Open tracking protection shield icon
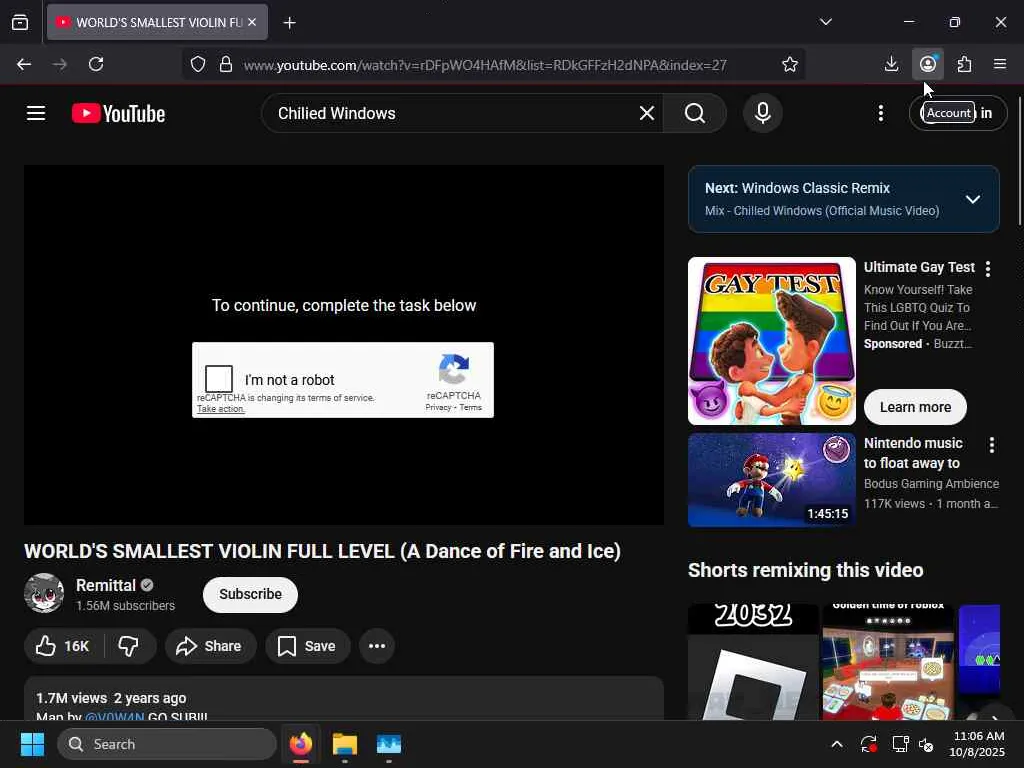 (x=198, y=64)
